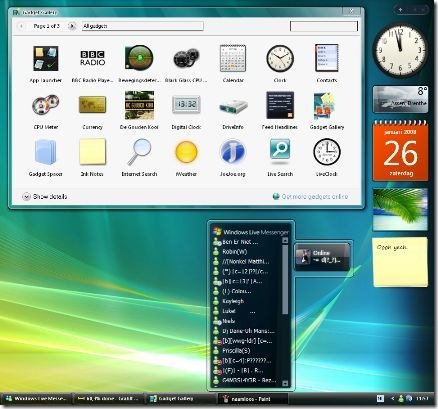Switch to Windows Live Messenger taskbar button
438x409 pixels.
coord(37,399)
